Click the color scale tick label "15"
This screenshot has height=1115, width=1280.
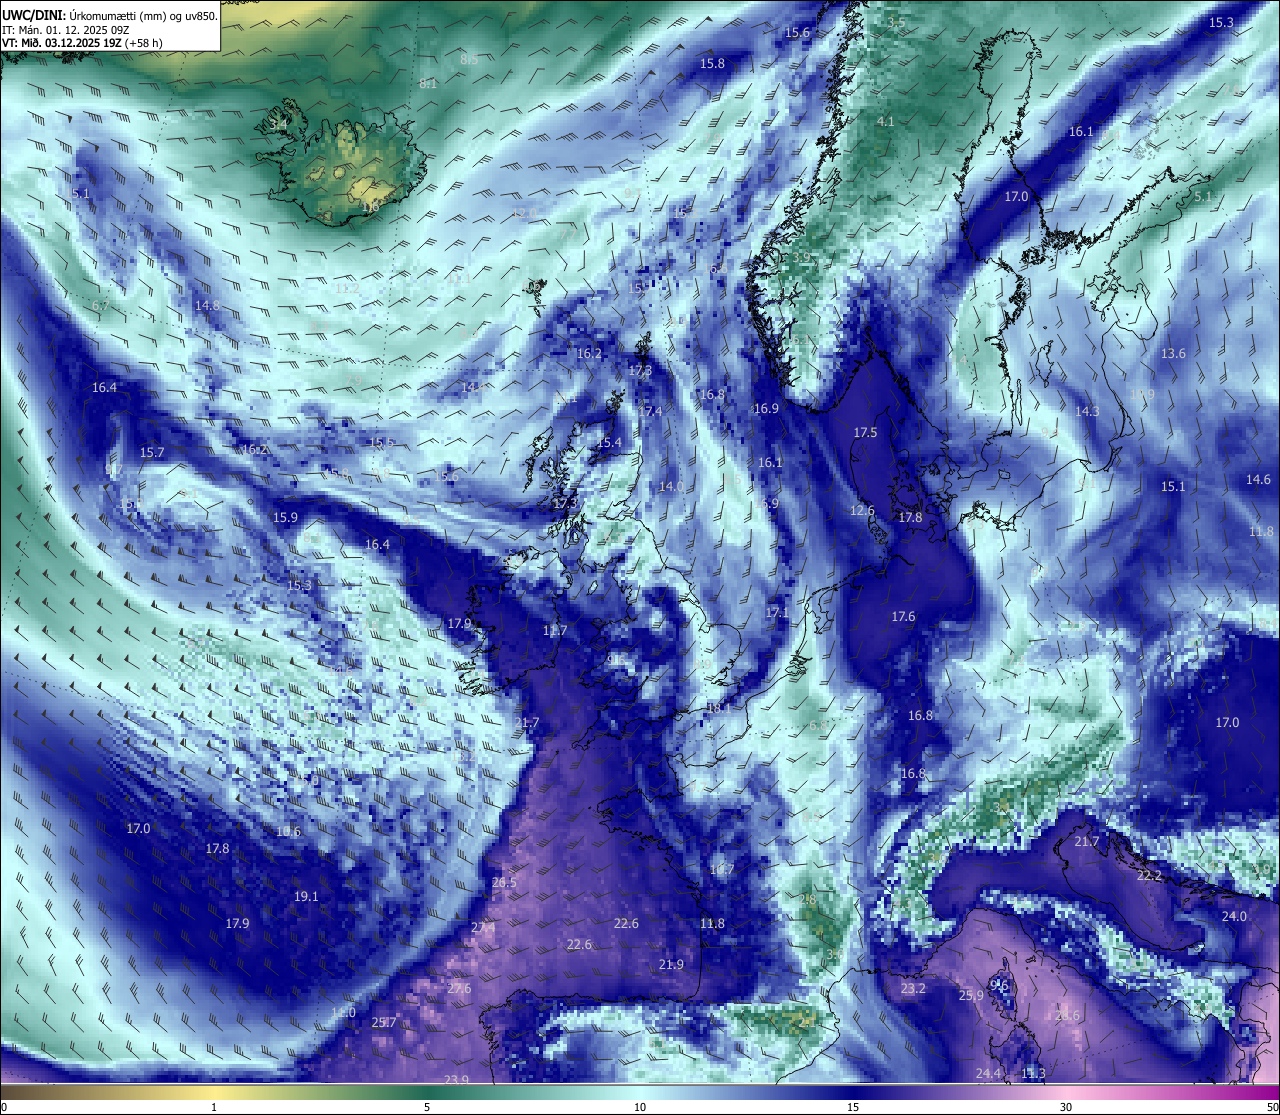[x=853, y=1107]
